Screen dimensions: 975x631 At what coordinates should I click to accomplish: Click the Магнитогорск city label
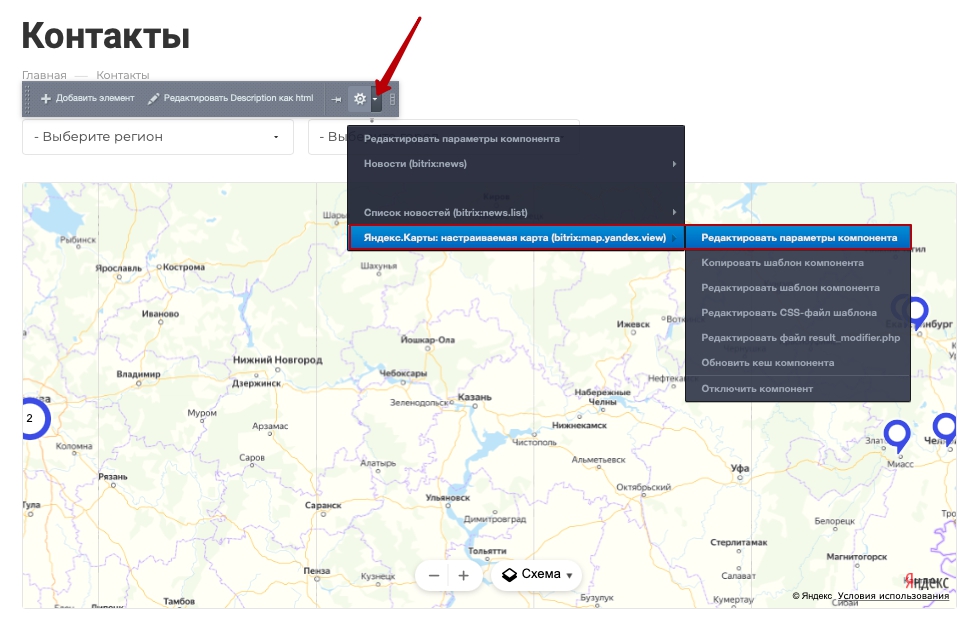tap(856, 556)
